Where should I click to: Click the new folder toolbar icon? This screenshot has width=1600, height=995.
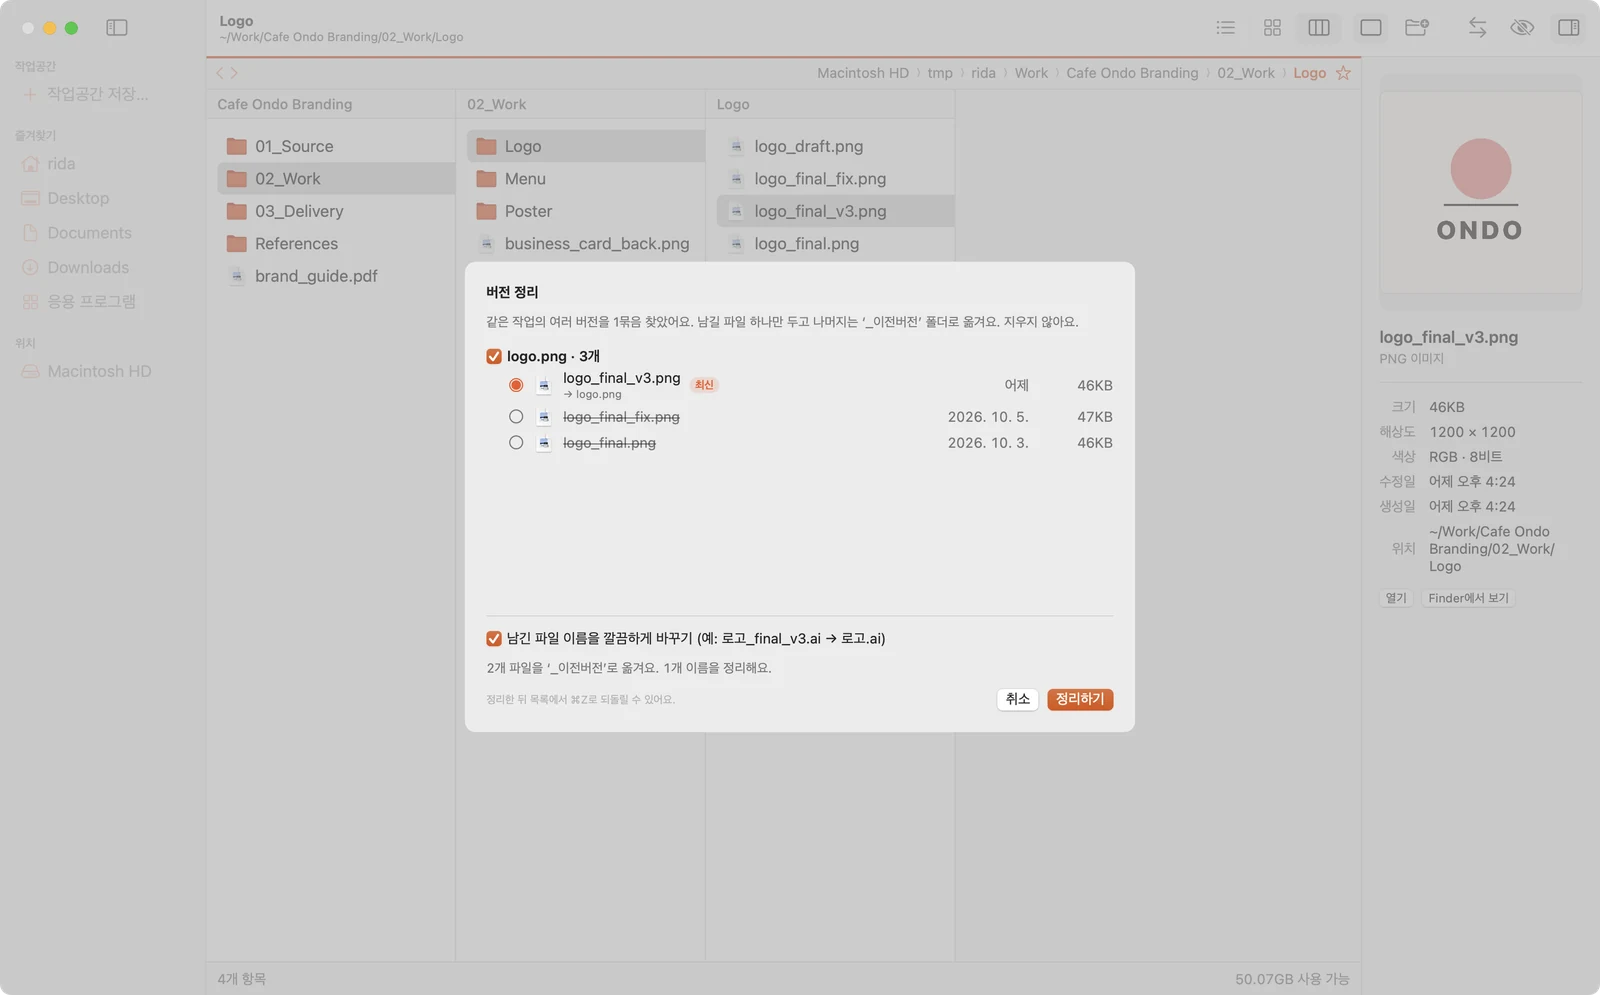pos(1417,28)
